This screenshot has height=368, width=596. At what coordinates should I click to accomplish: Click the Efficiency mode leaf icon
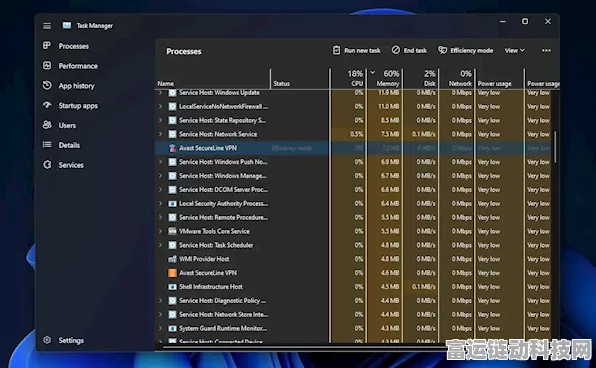click(x=442, y=50)
